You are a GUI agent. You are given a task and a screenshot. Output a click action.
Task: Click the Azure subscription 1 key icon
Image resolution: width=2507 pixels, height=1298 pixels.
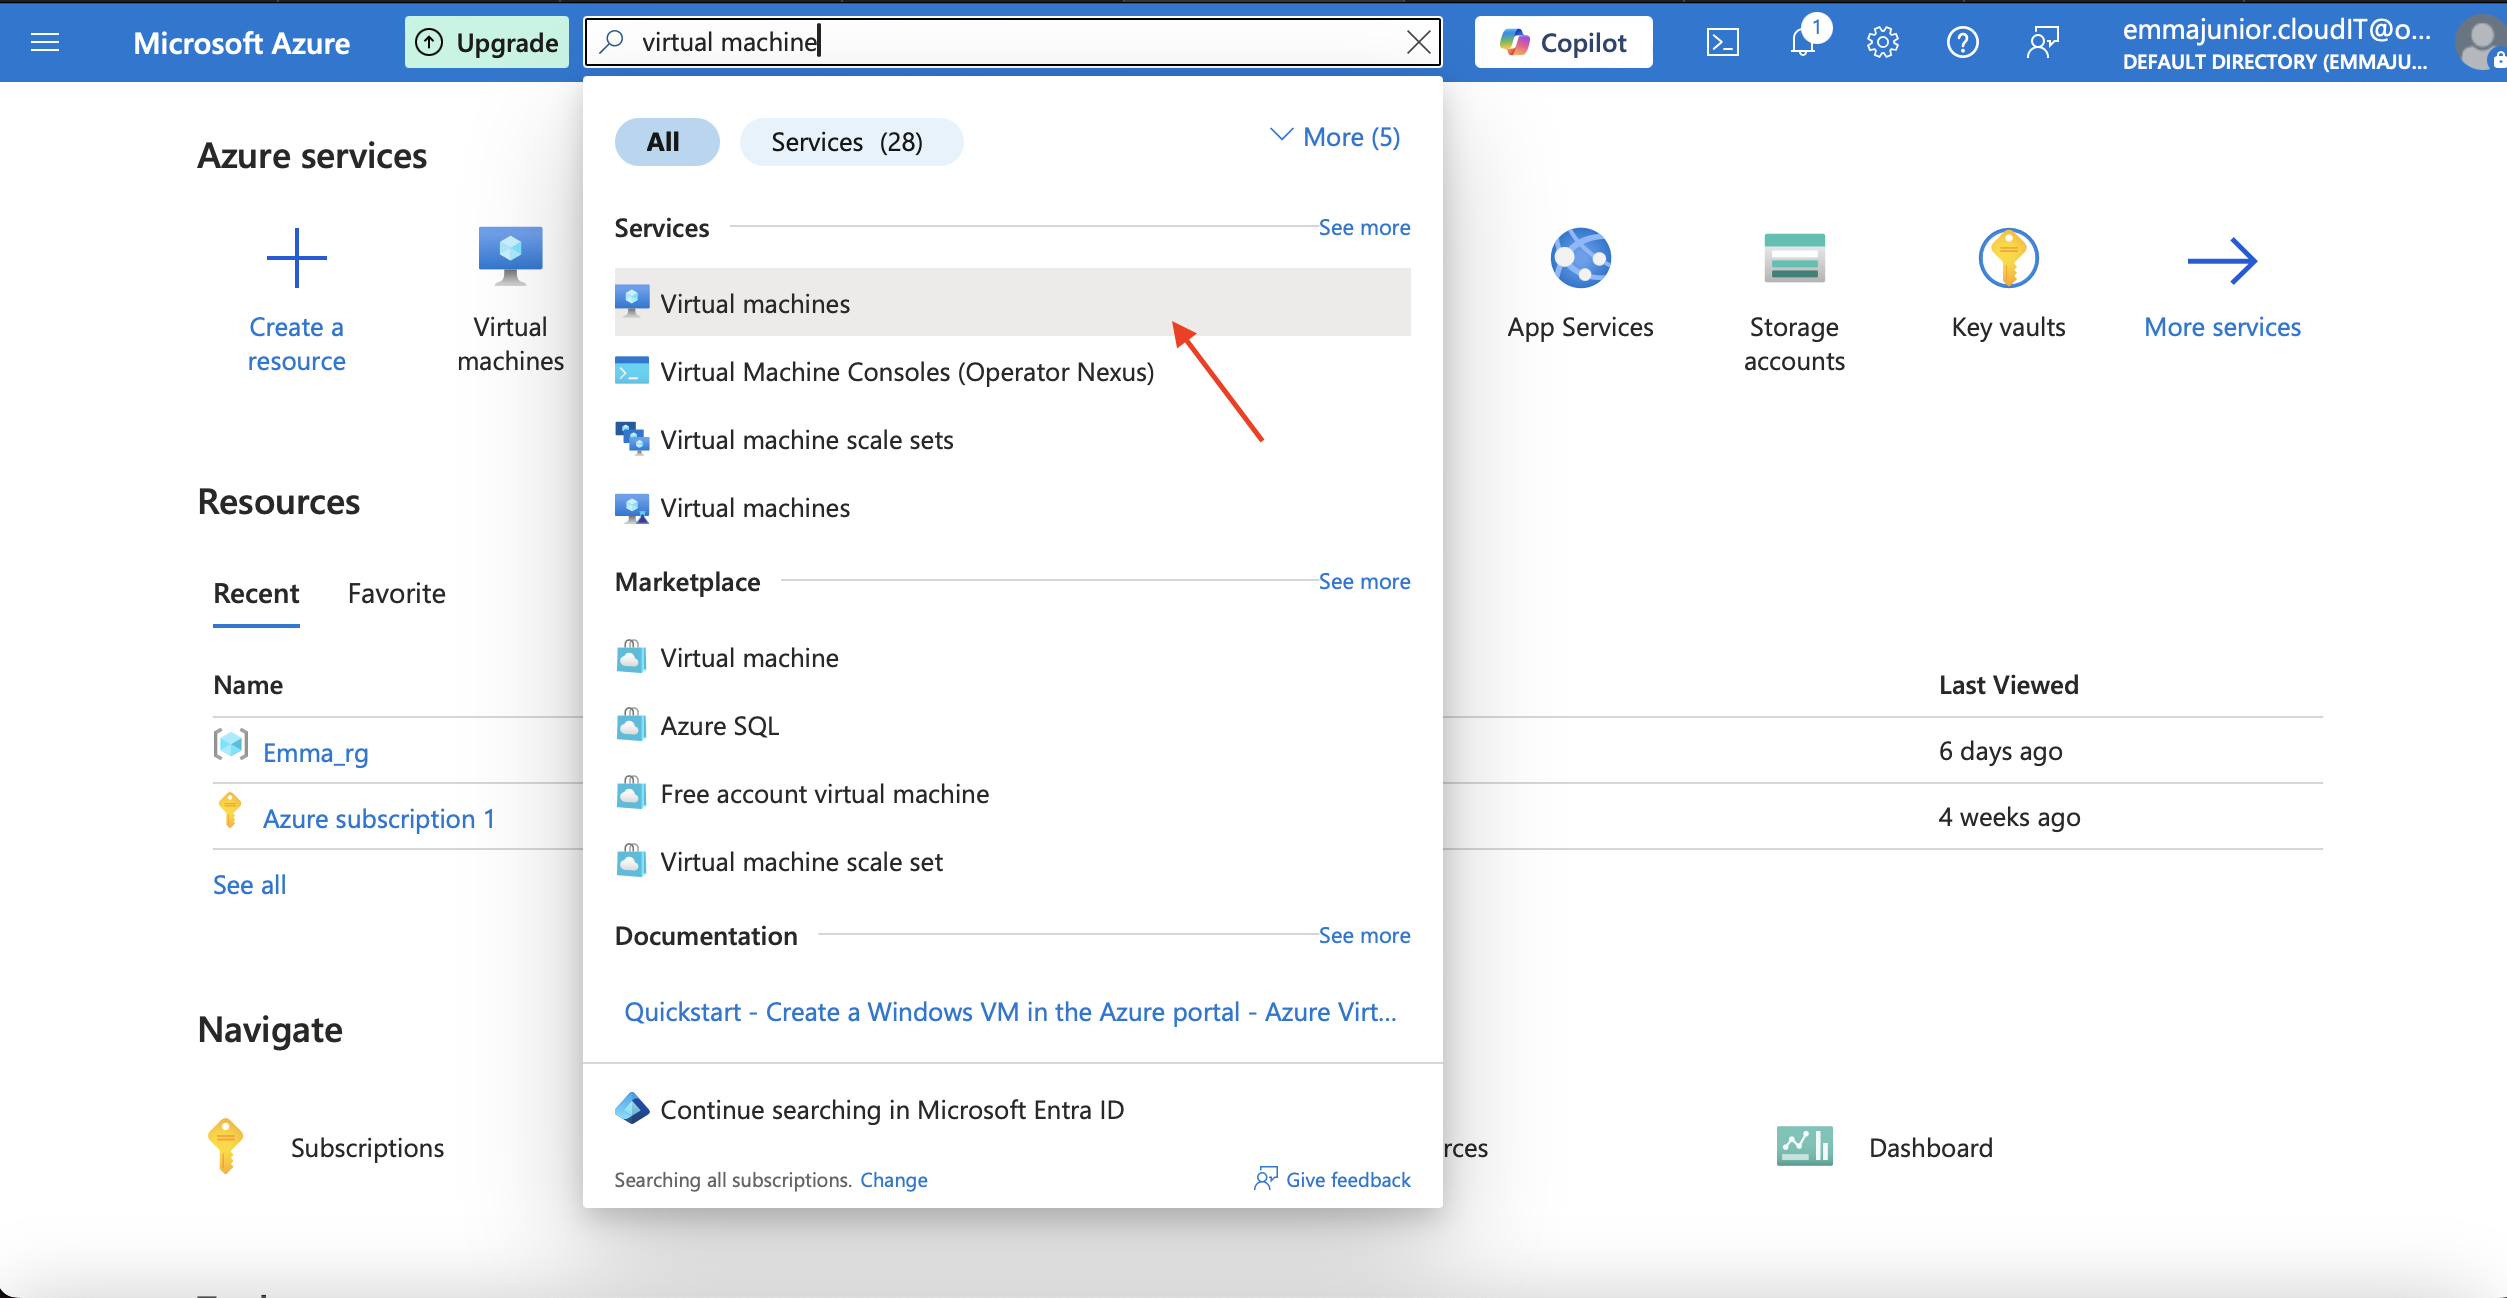pyautogui.click(x=230, y=811)
